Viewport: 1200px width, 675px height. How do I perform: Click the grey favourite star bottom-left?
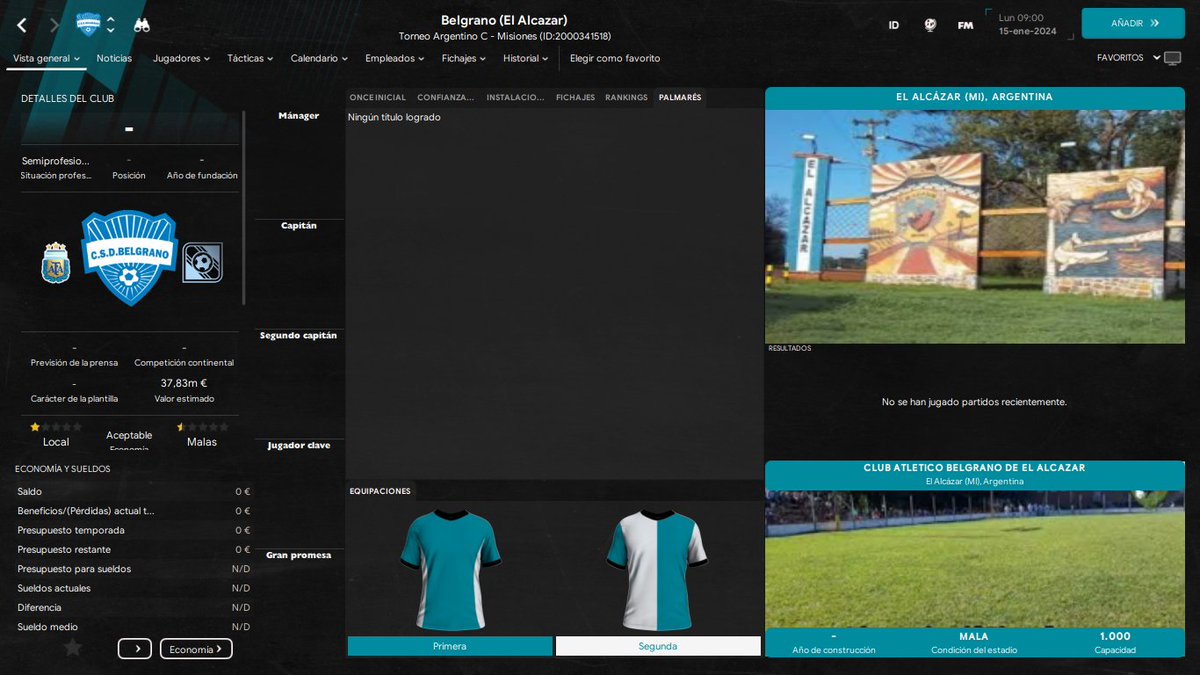click(x=72, y=648)
